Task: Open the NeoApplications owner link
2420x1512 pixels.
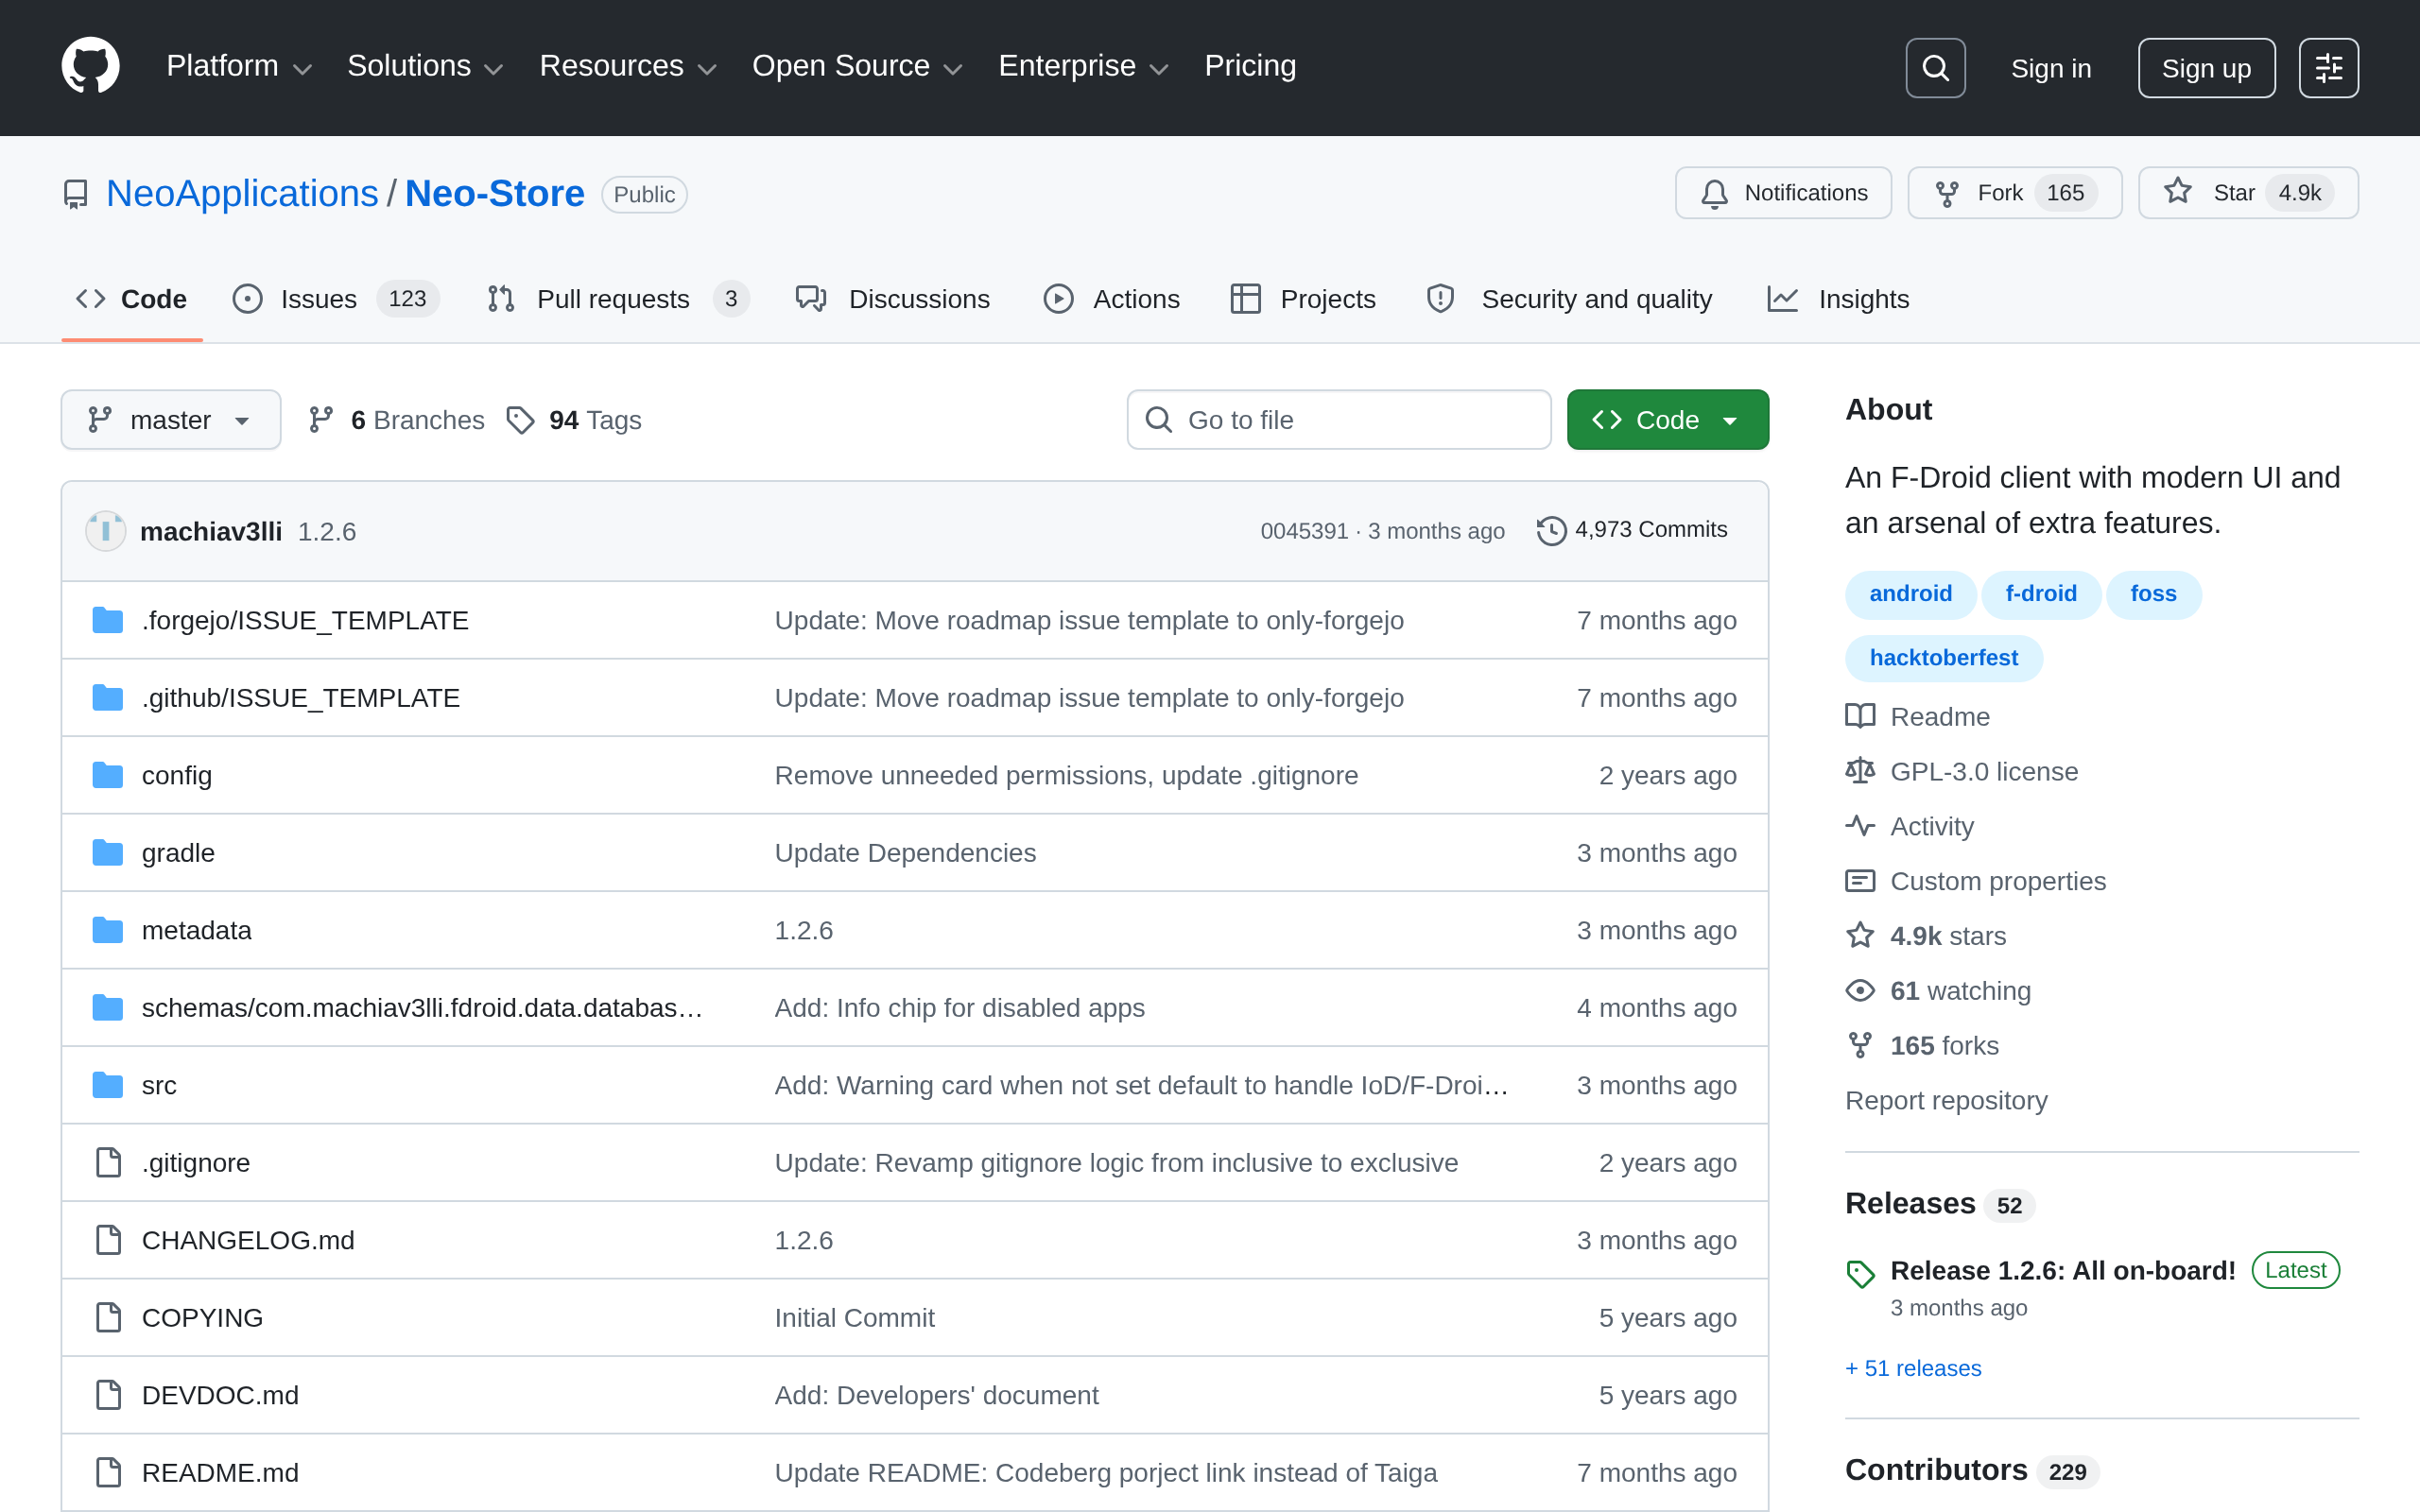Action: tap(242, 193)
